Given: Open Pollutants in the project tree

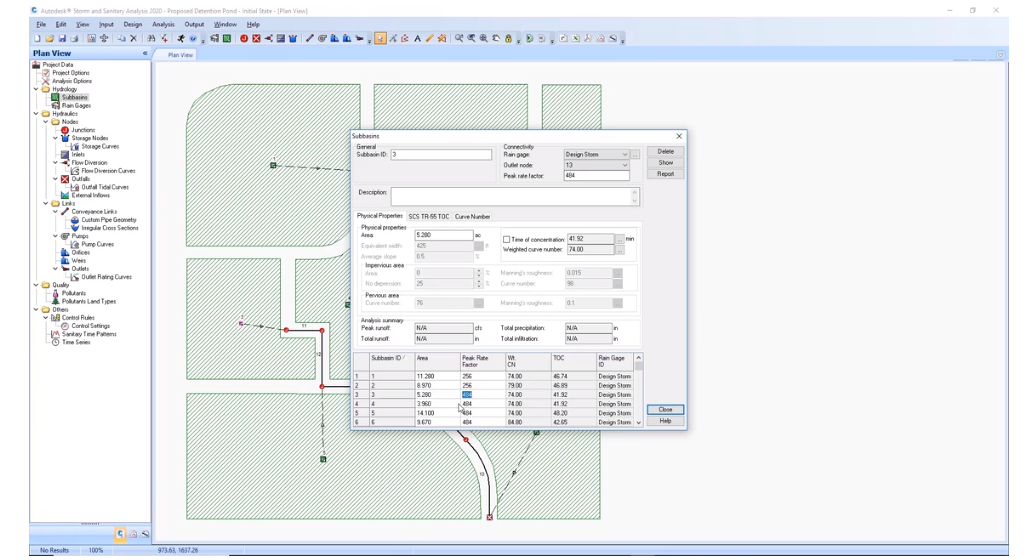Looking at the screenshot, I should click(74, 293).
